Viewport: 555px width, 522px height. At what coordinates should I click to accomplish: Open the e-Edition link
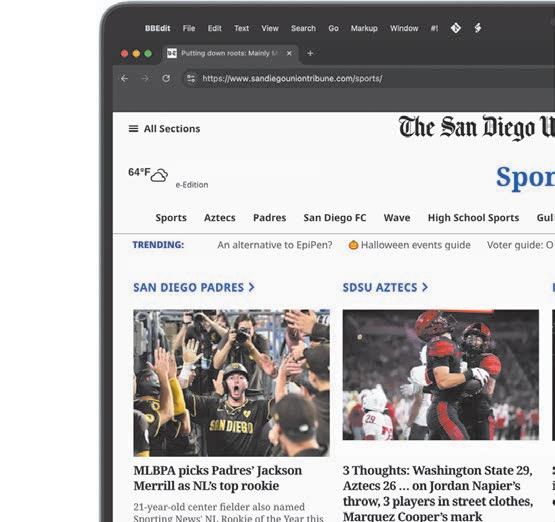(x=192, y=185)
